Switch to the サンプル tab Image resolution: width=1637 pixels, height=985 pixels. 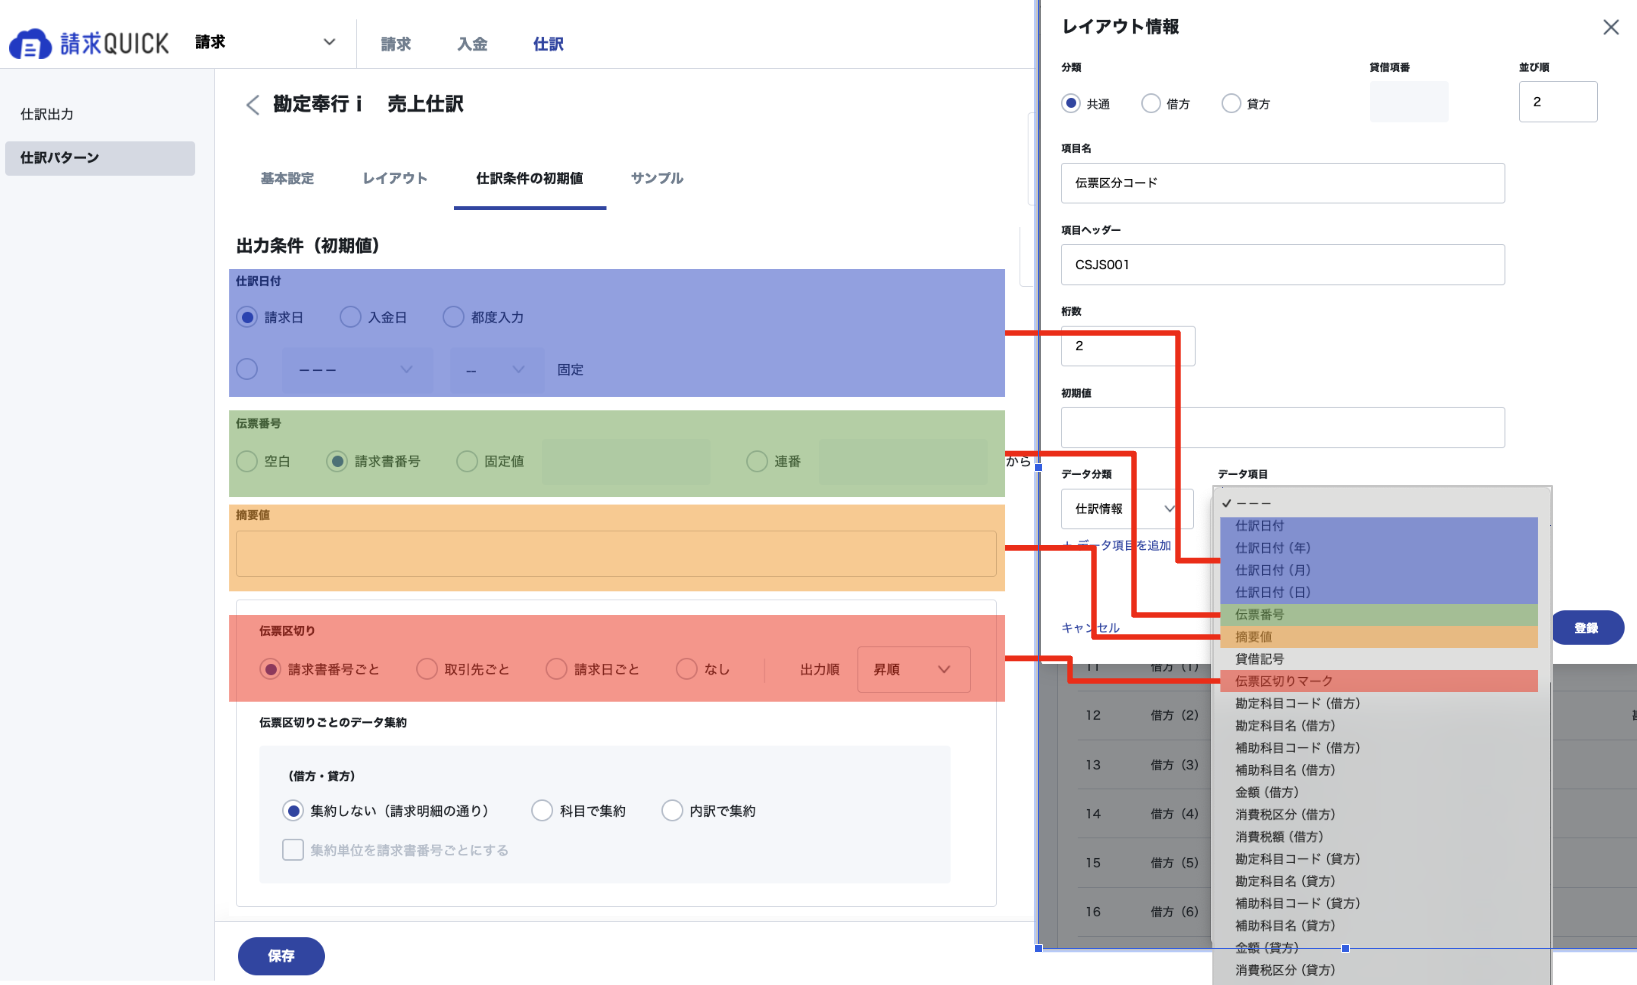pos(657,178)
